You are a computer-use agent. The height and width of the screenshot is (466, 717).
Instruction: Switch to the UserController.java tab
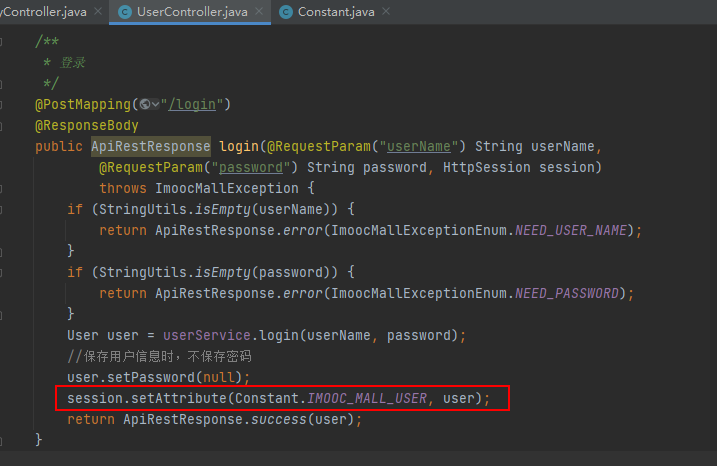tap(192, 12)
